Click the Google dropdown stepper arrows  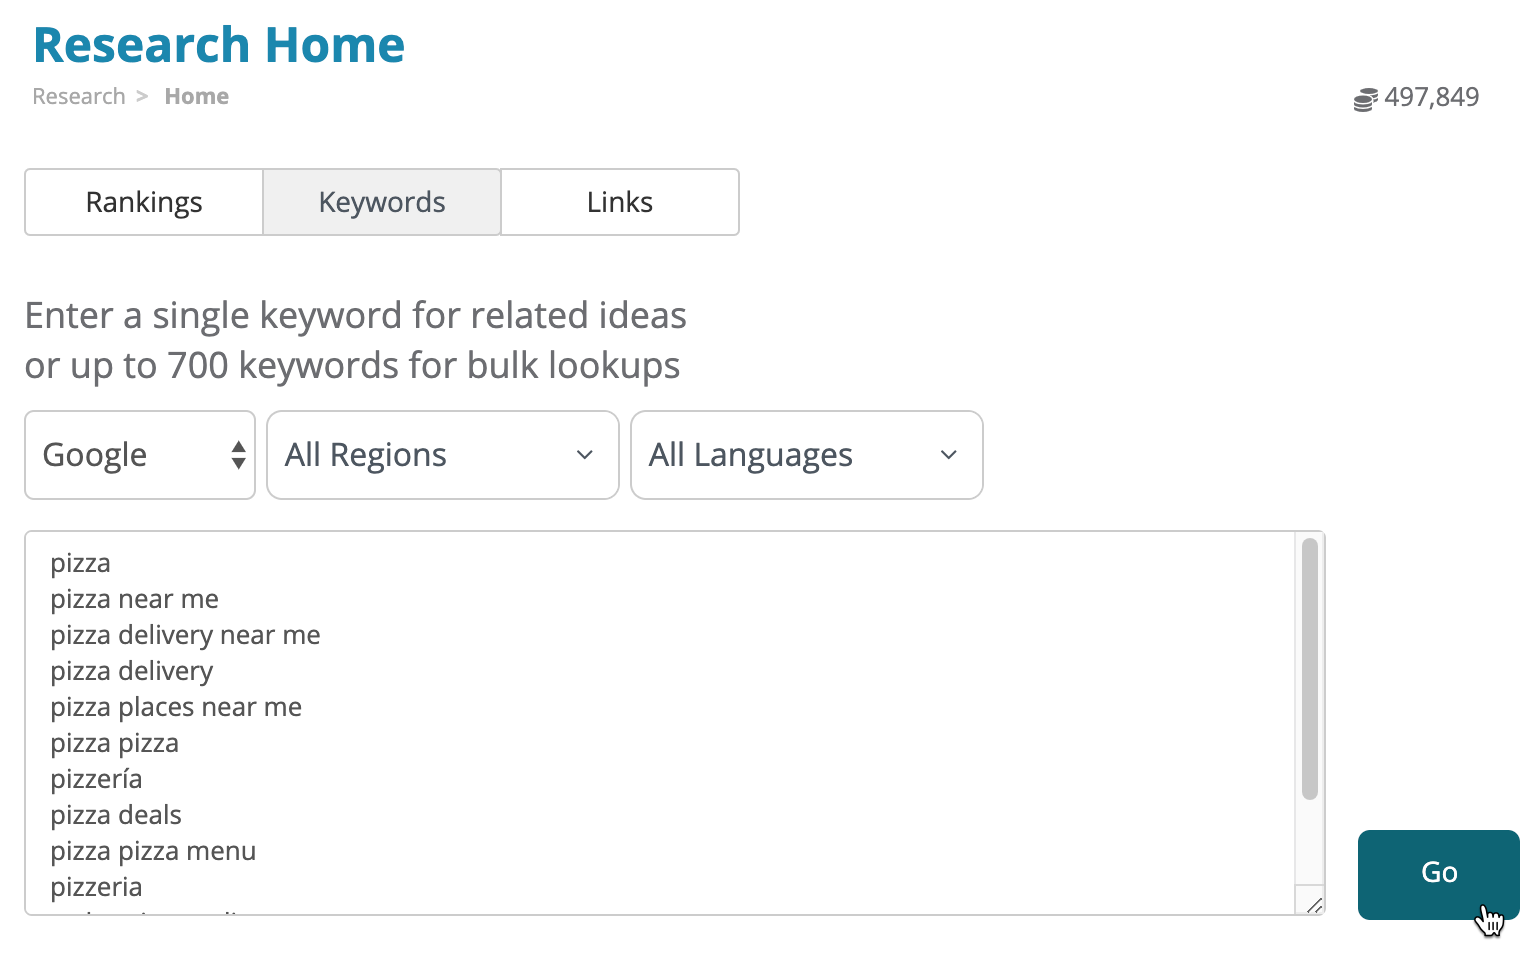coord(237,455)
